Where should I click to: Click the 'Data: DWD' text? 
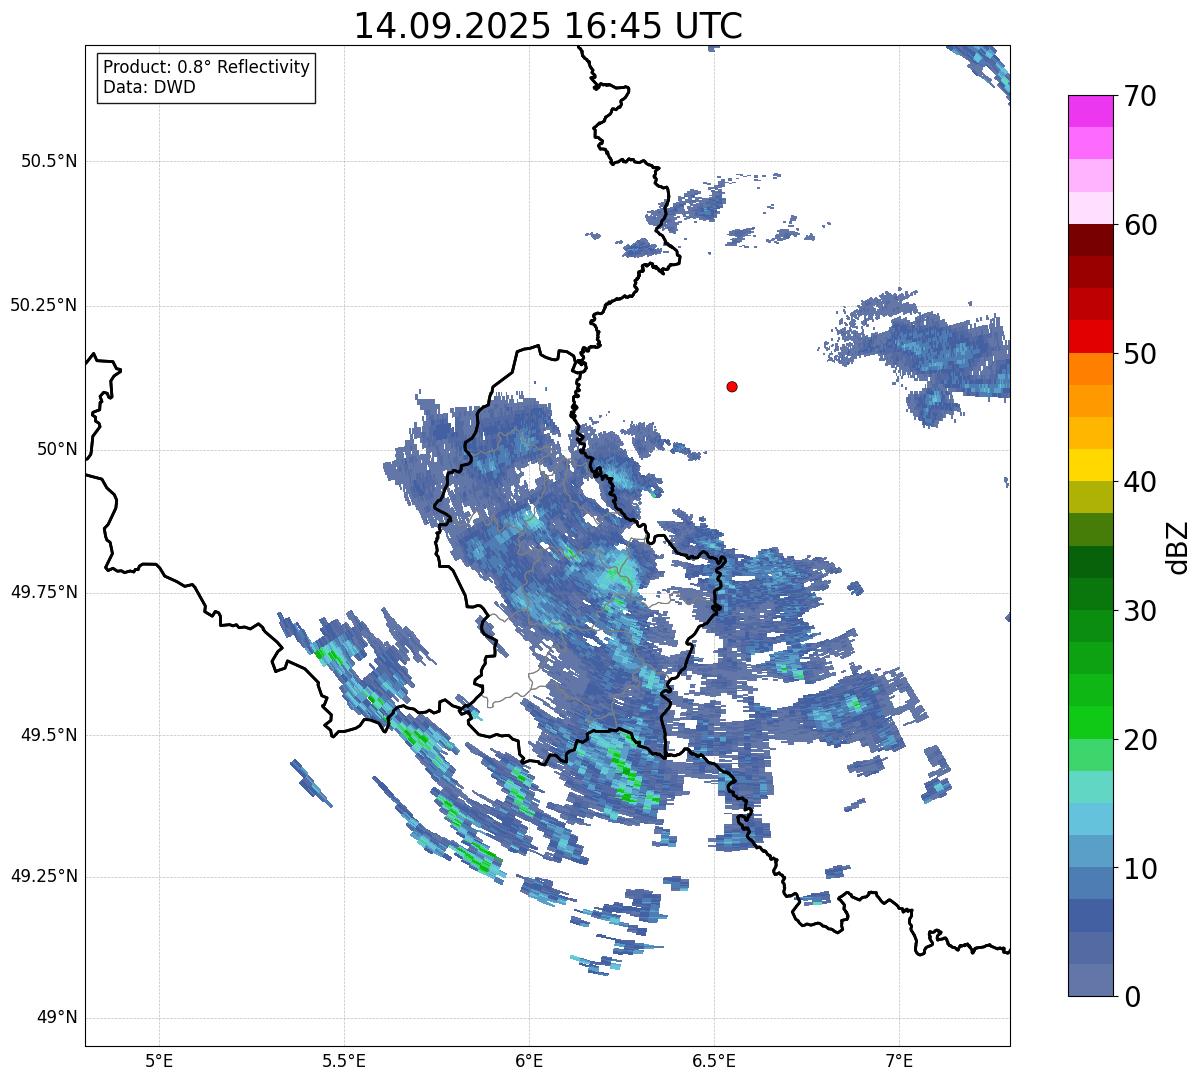coord(149,87)
